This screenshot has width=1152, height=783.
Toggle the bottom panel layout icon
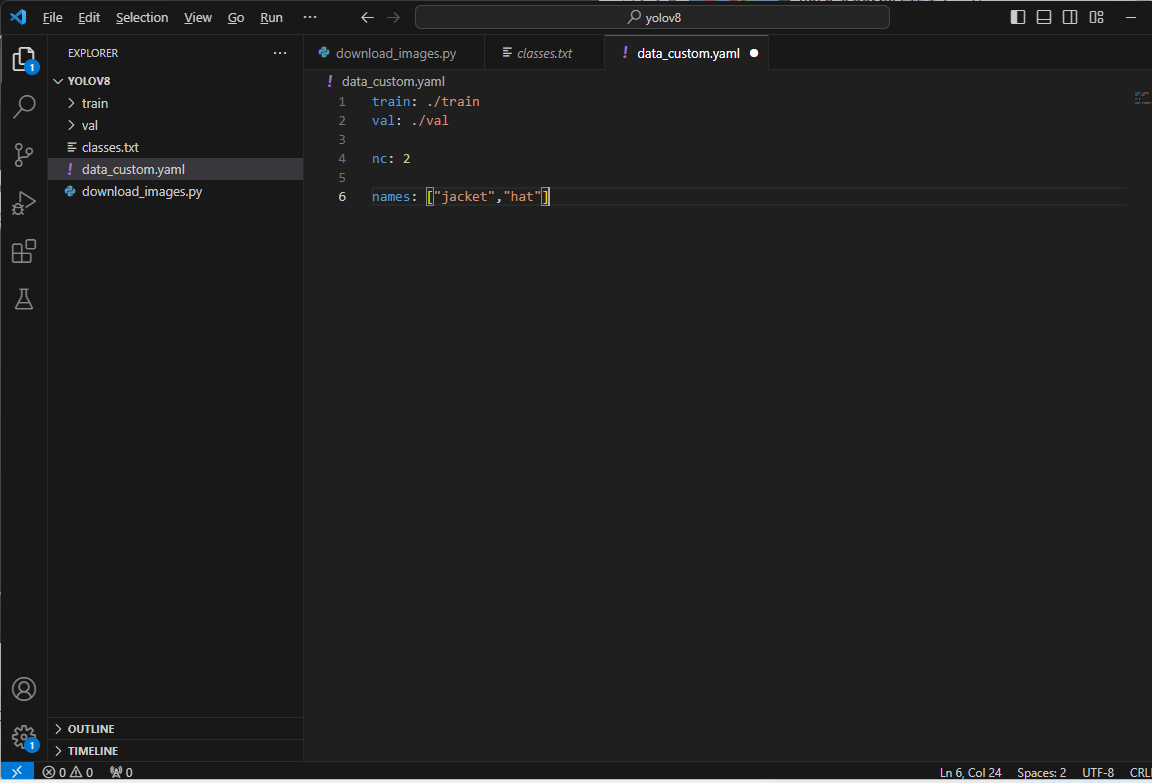click(x=1044, y=17)
